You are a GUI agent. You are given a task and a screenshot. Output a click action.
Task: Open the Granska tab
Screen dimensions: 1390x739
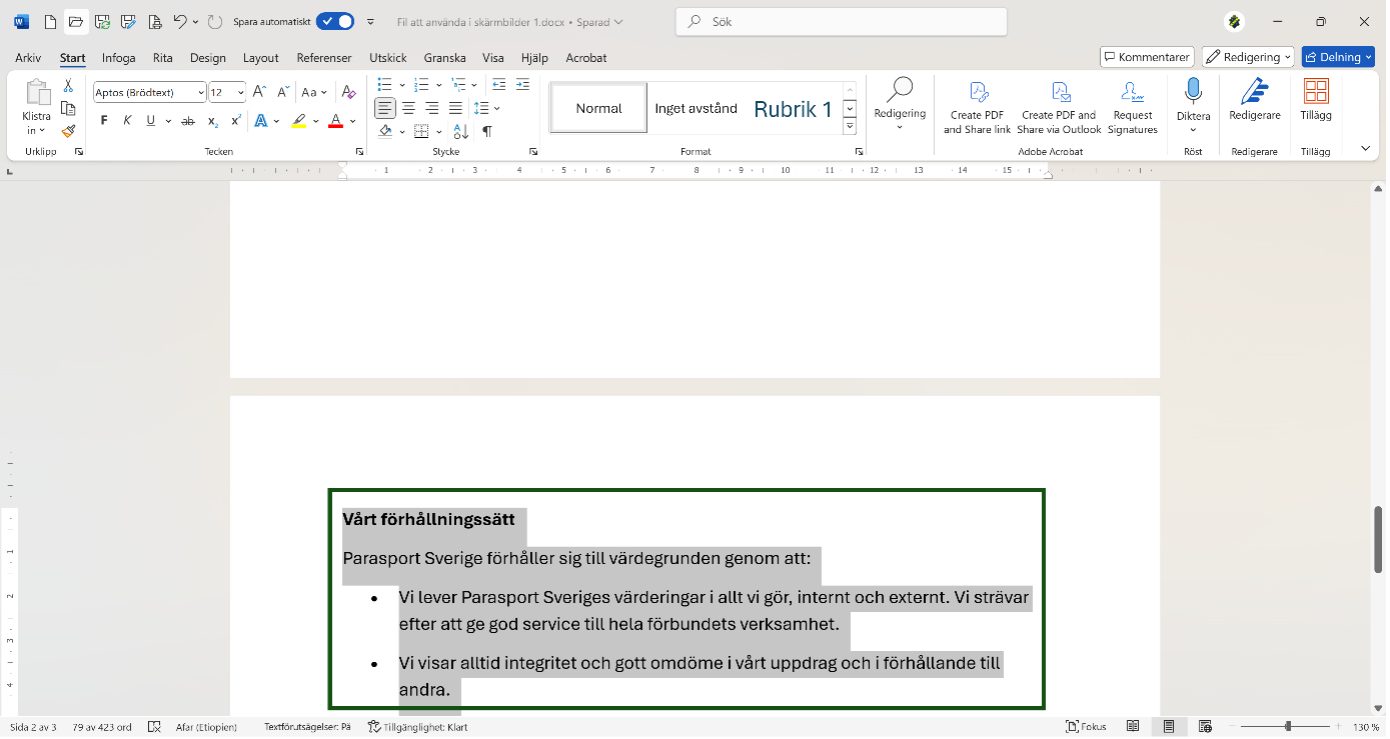click(x=445, y=58)
